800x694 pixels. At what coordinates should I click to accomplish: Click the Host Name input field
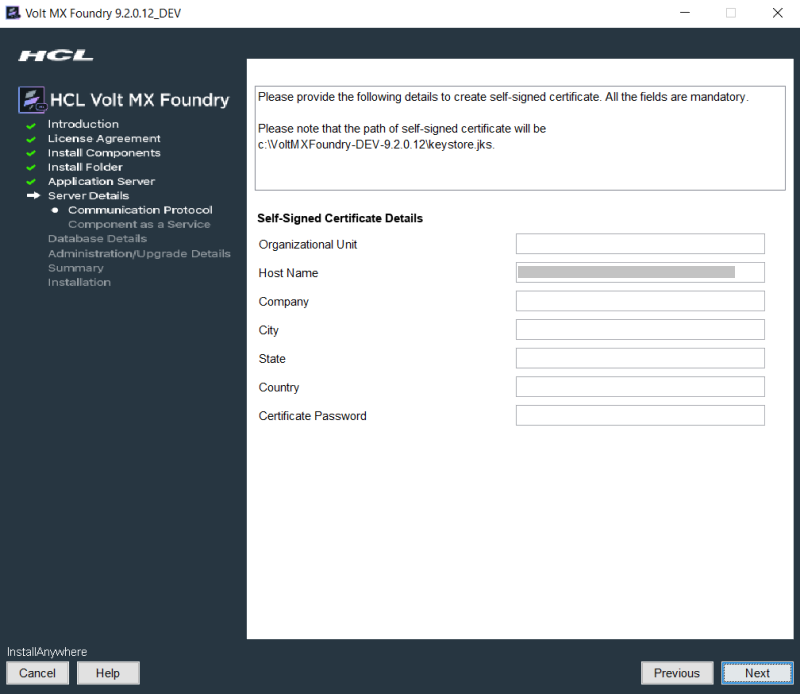coord(640,273)
